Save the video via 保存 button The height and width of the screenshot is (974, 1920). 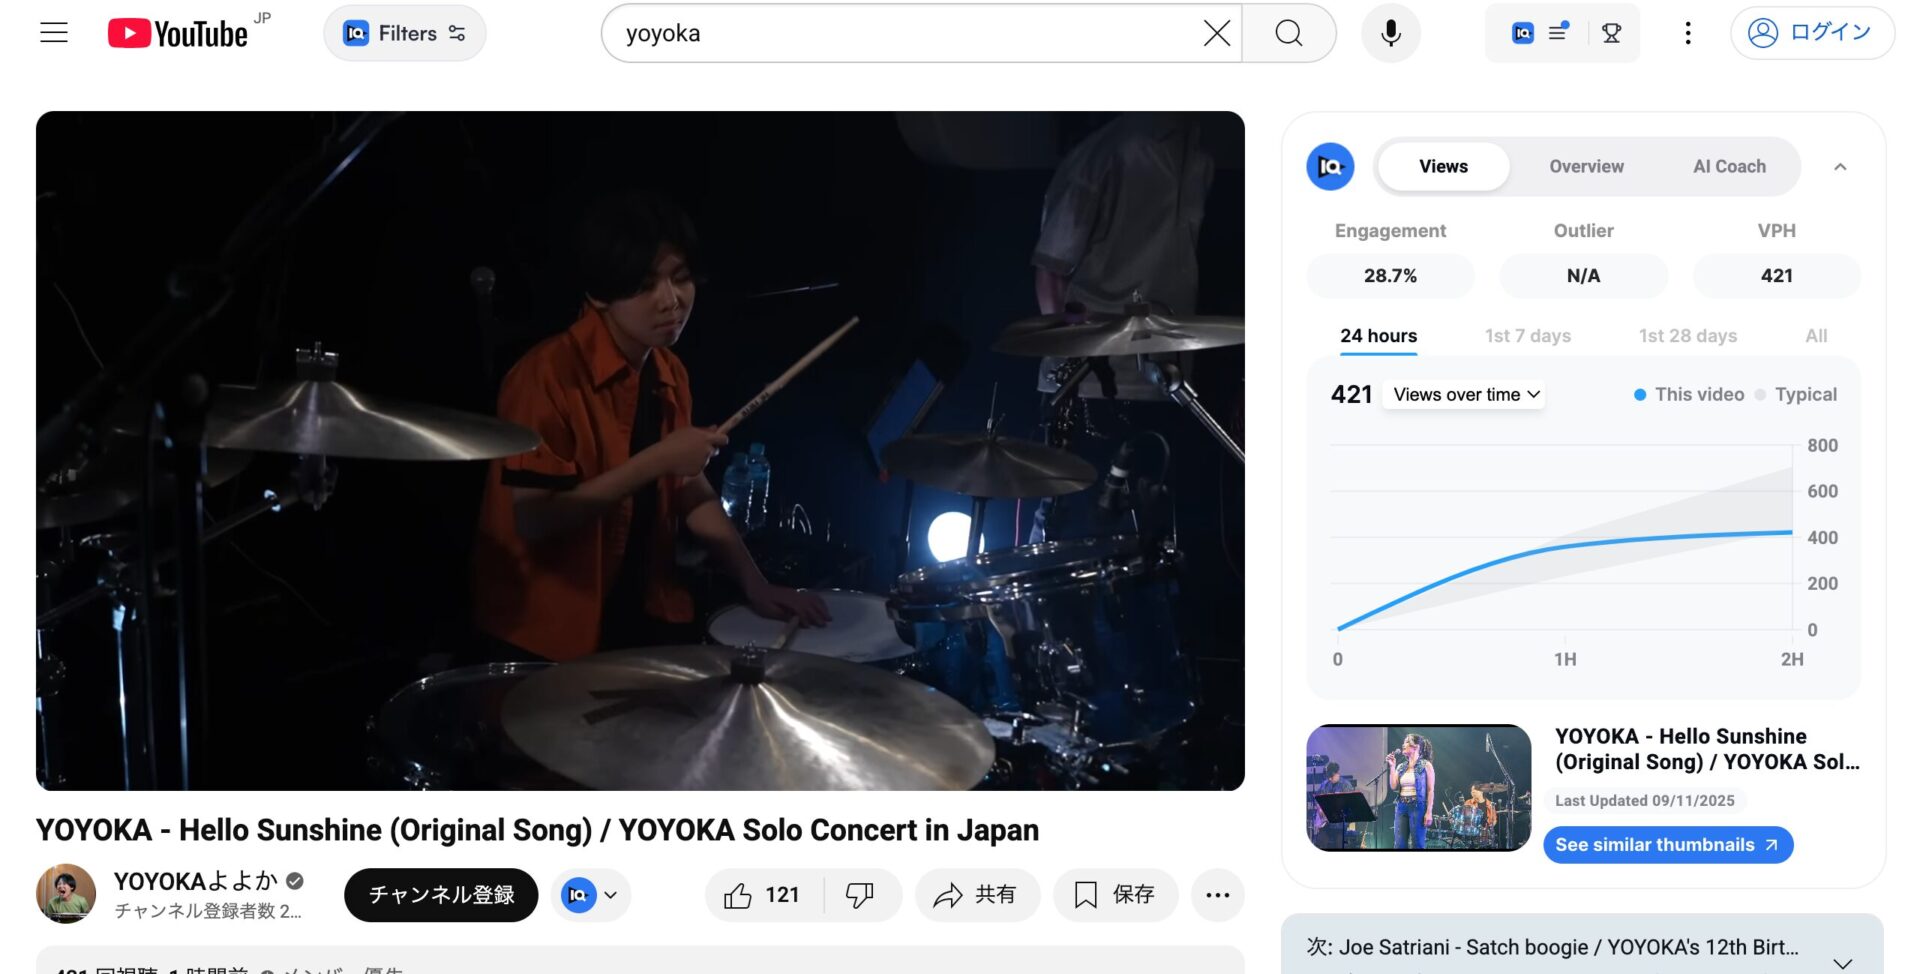click(x=1115, y=895)
